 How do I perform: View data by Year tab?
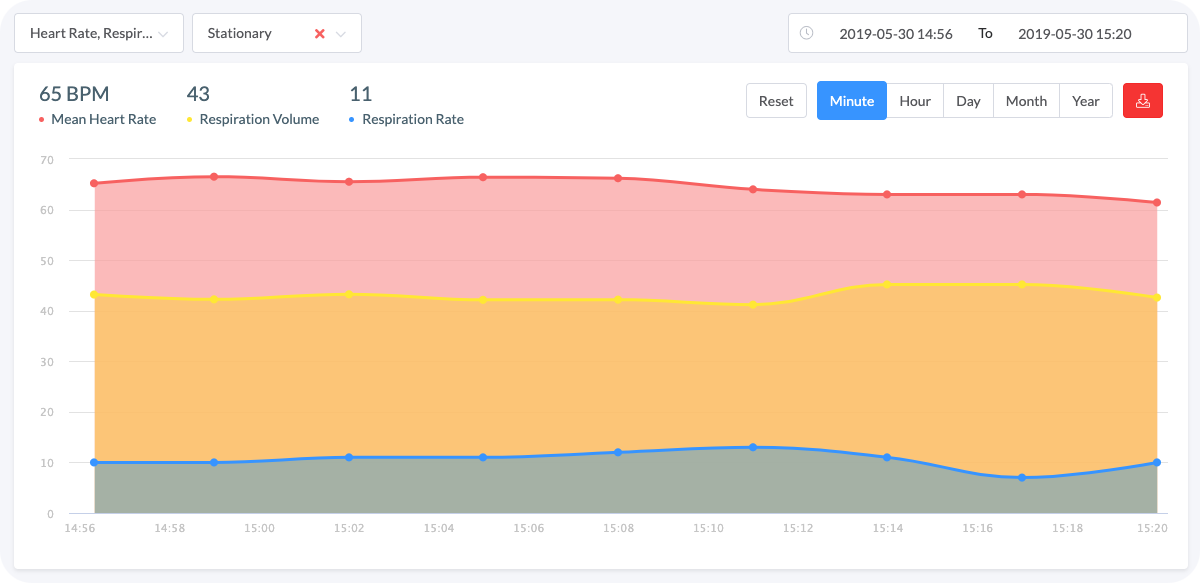1086,100
